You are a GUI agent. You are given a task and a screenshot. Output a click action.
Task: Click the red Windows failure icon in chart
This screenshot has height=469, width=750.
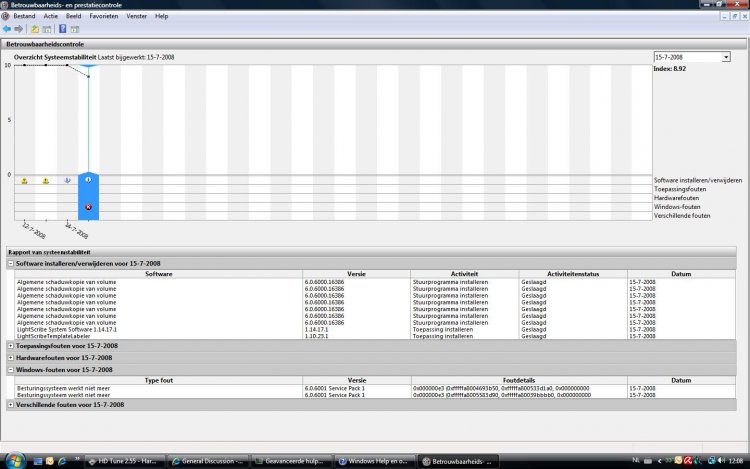click(x=89, y=207)
